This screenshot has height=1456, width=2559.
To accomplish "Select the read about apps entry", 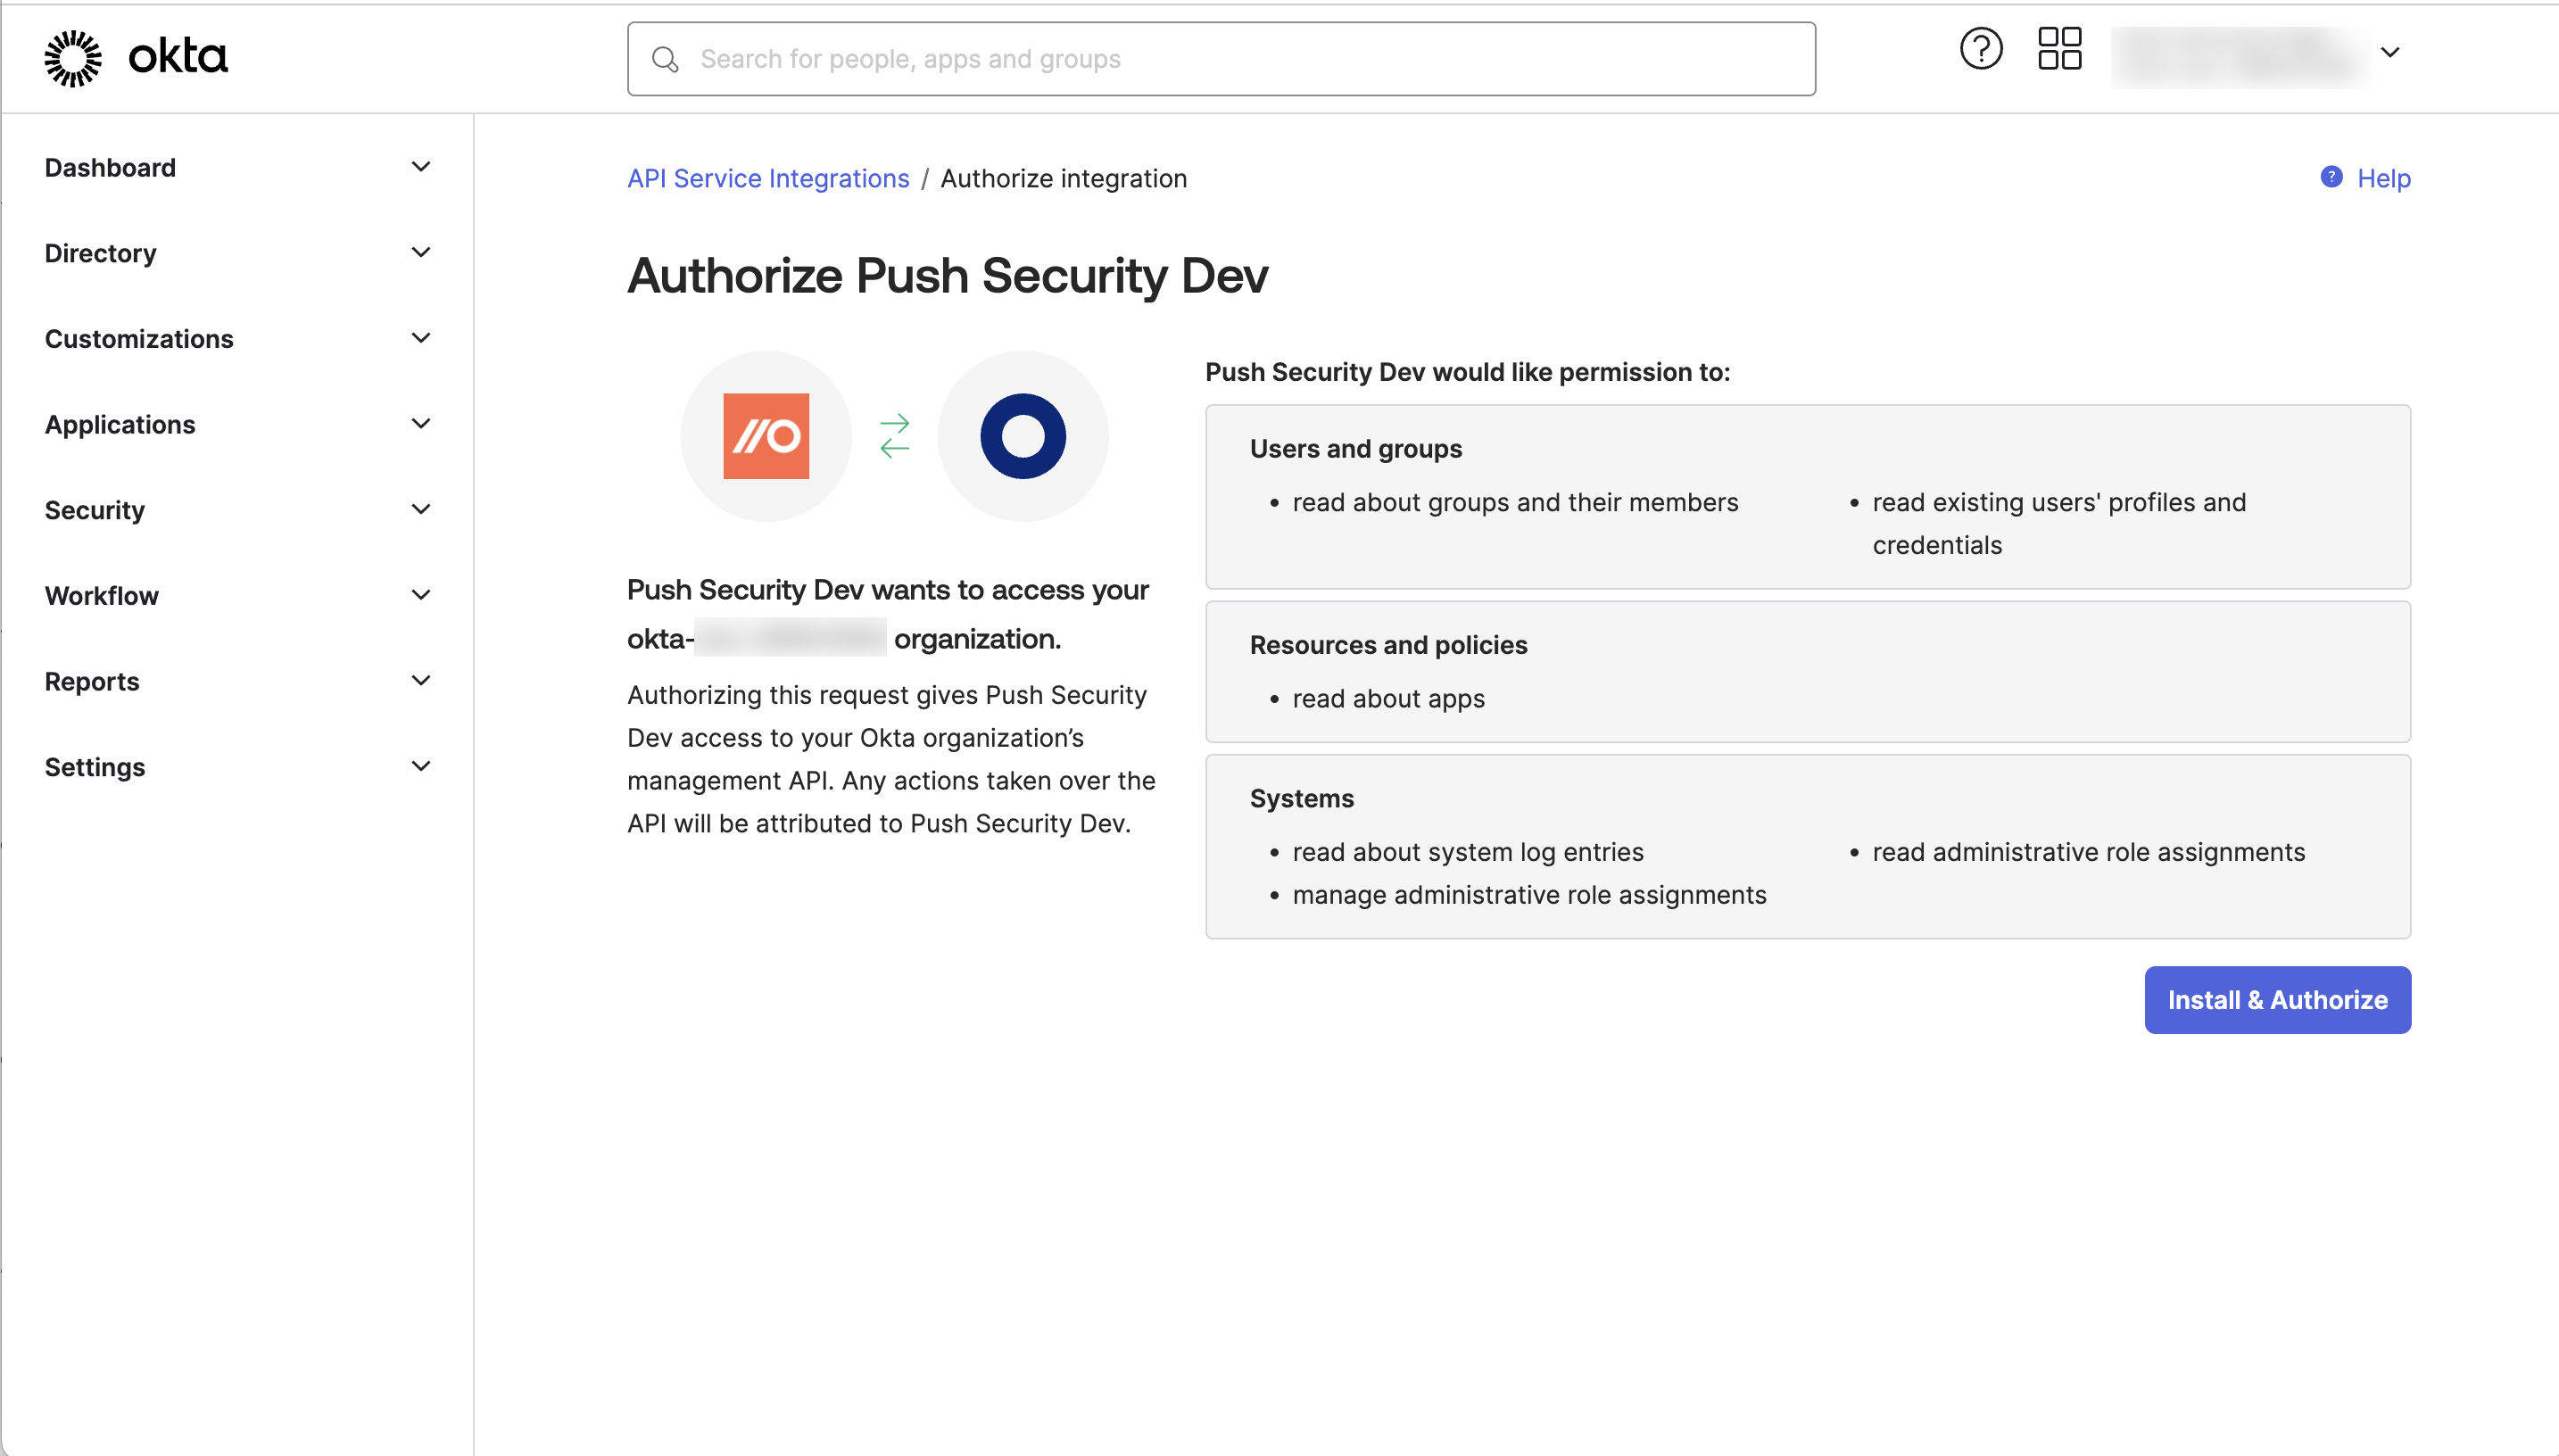I will [x=1388, y=699].
